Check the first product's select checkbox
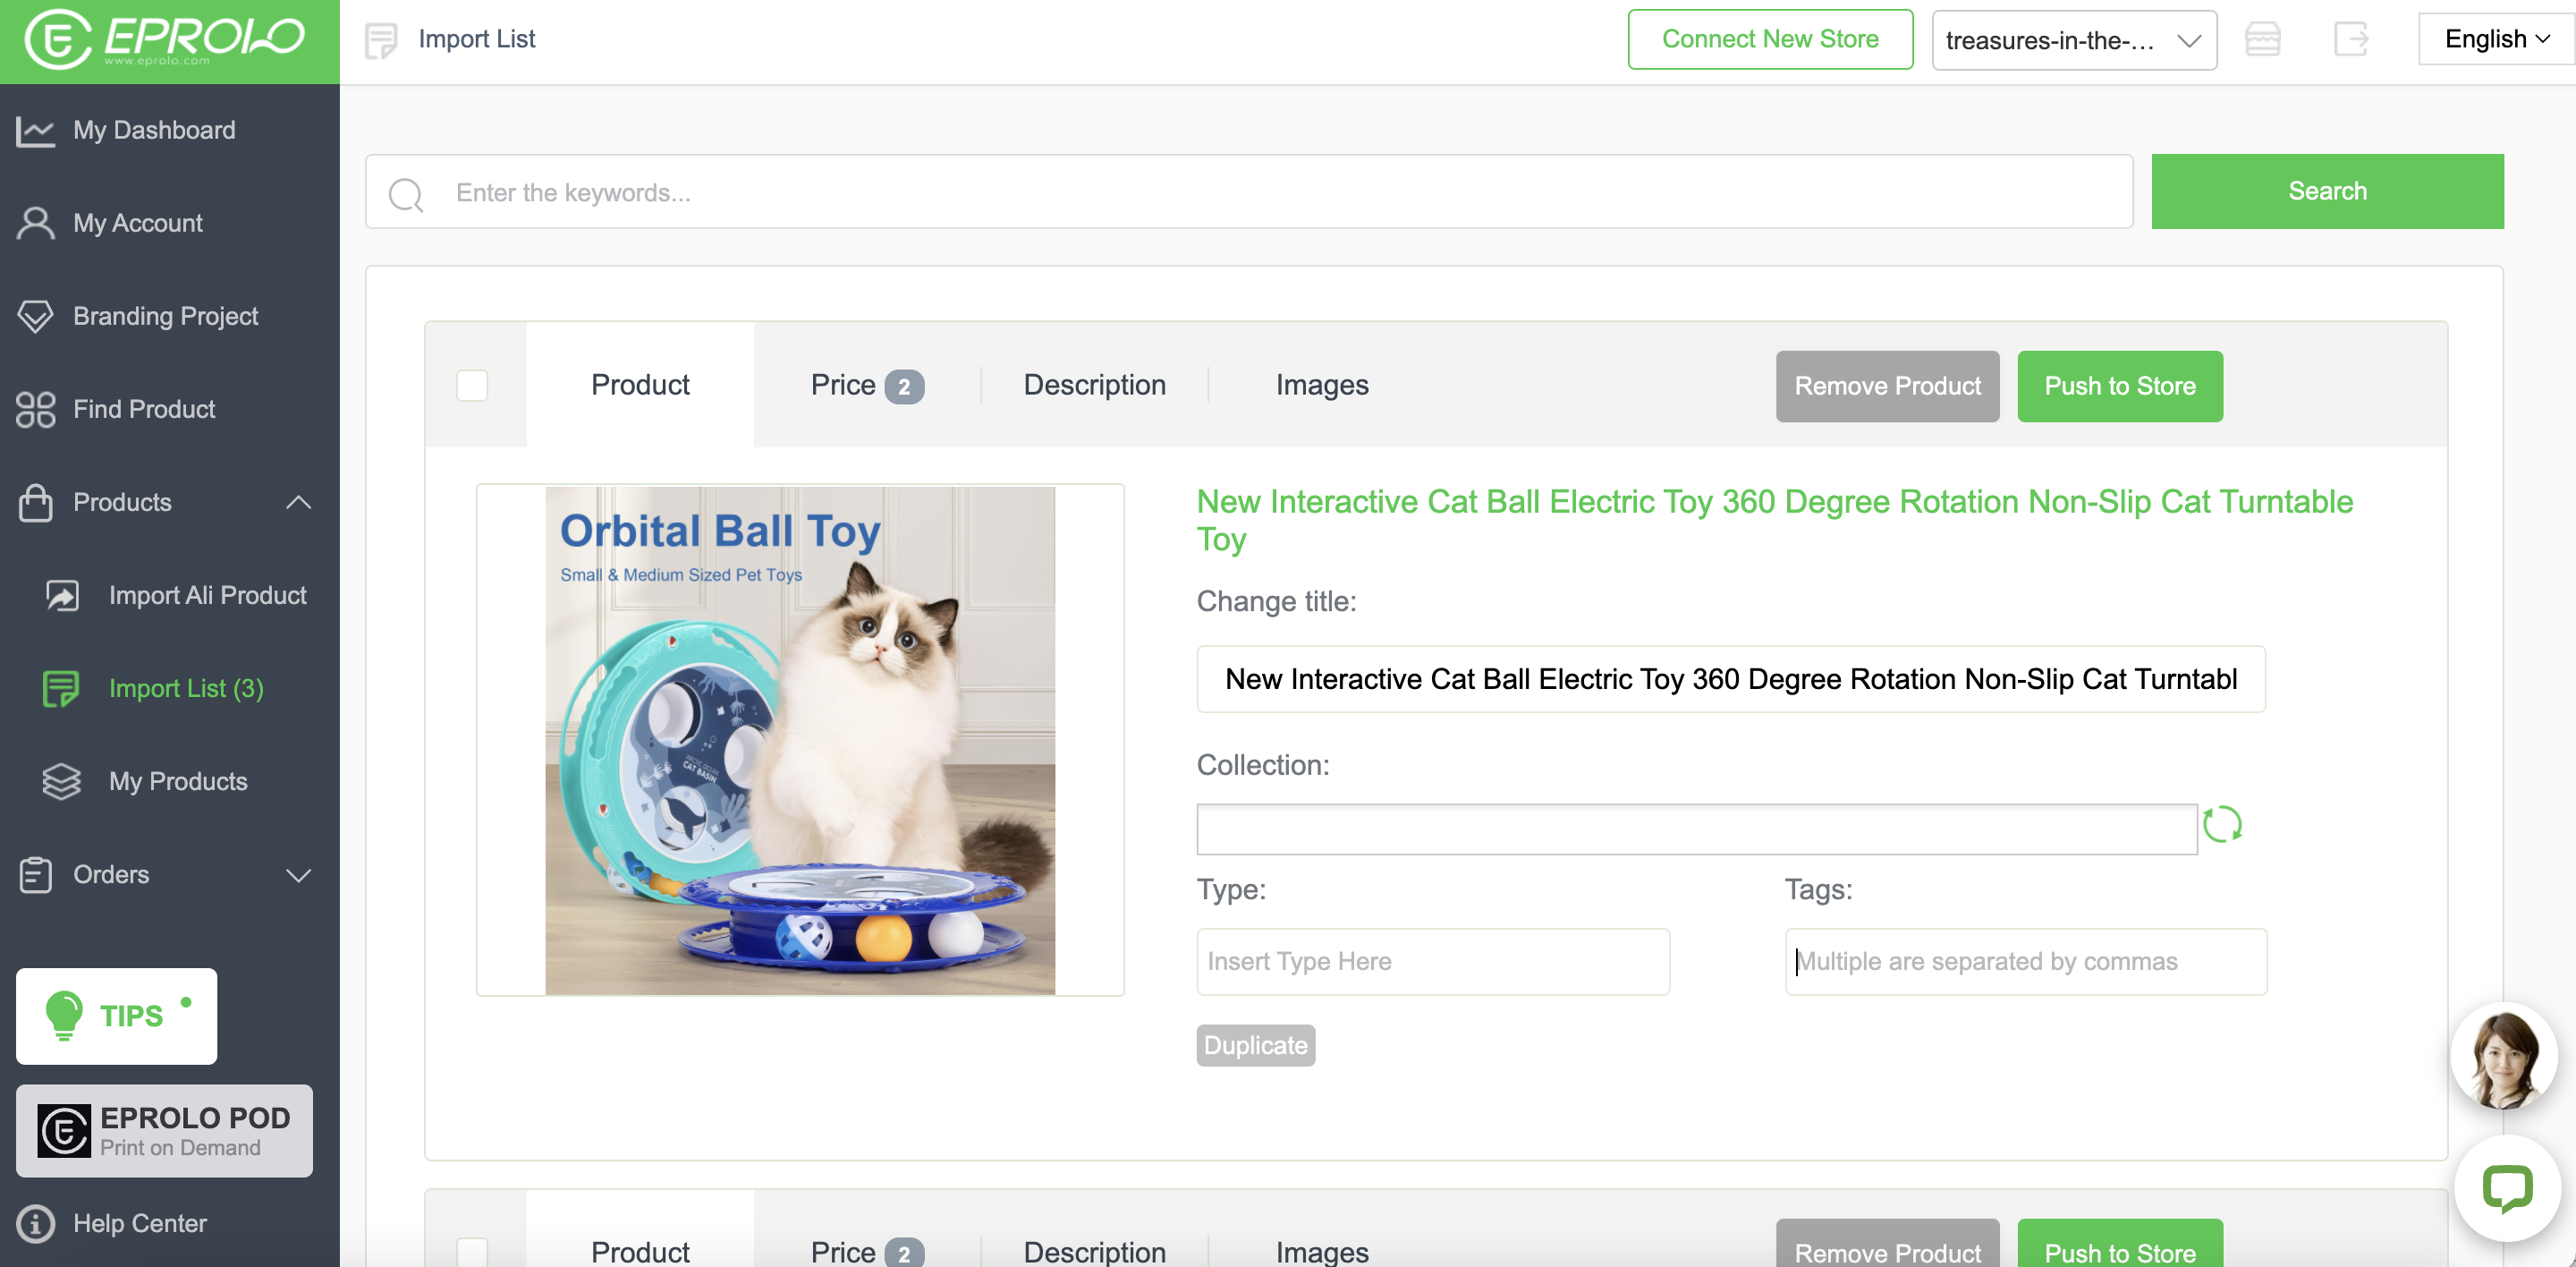The width and height of the screenshot is (2576, 1267). (x=472, y=385)
